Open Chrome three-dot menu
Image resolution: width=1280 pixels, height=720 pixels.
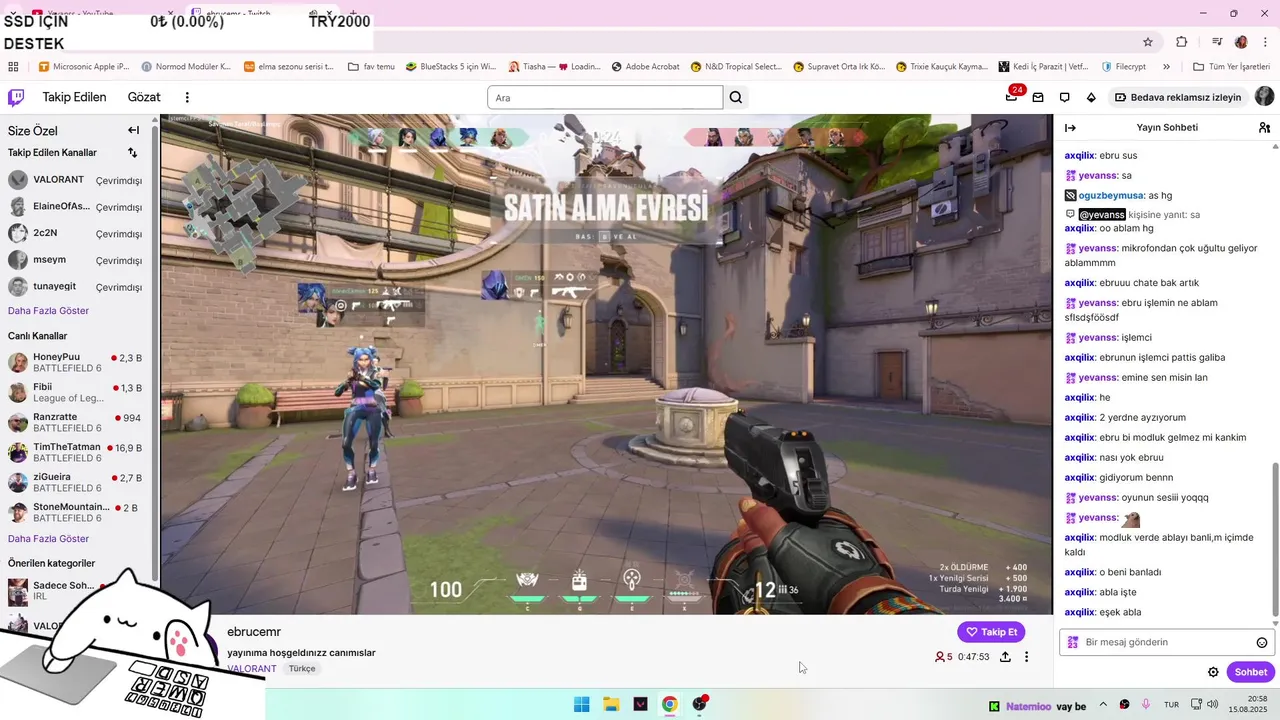pyautogui.click(x=1265, y=42)
